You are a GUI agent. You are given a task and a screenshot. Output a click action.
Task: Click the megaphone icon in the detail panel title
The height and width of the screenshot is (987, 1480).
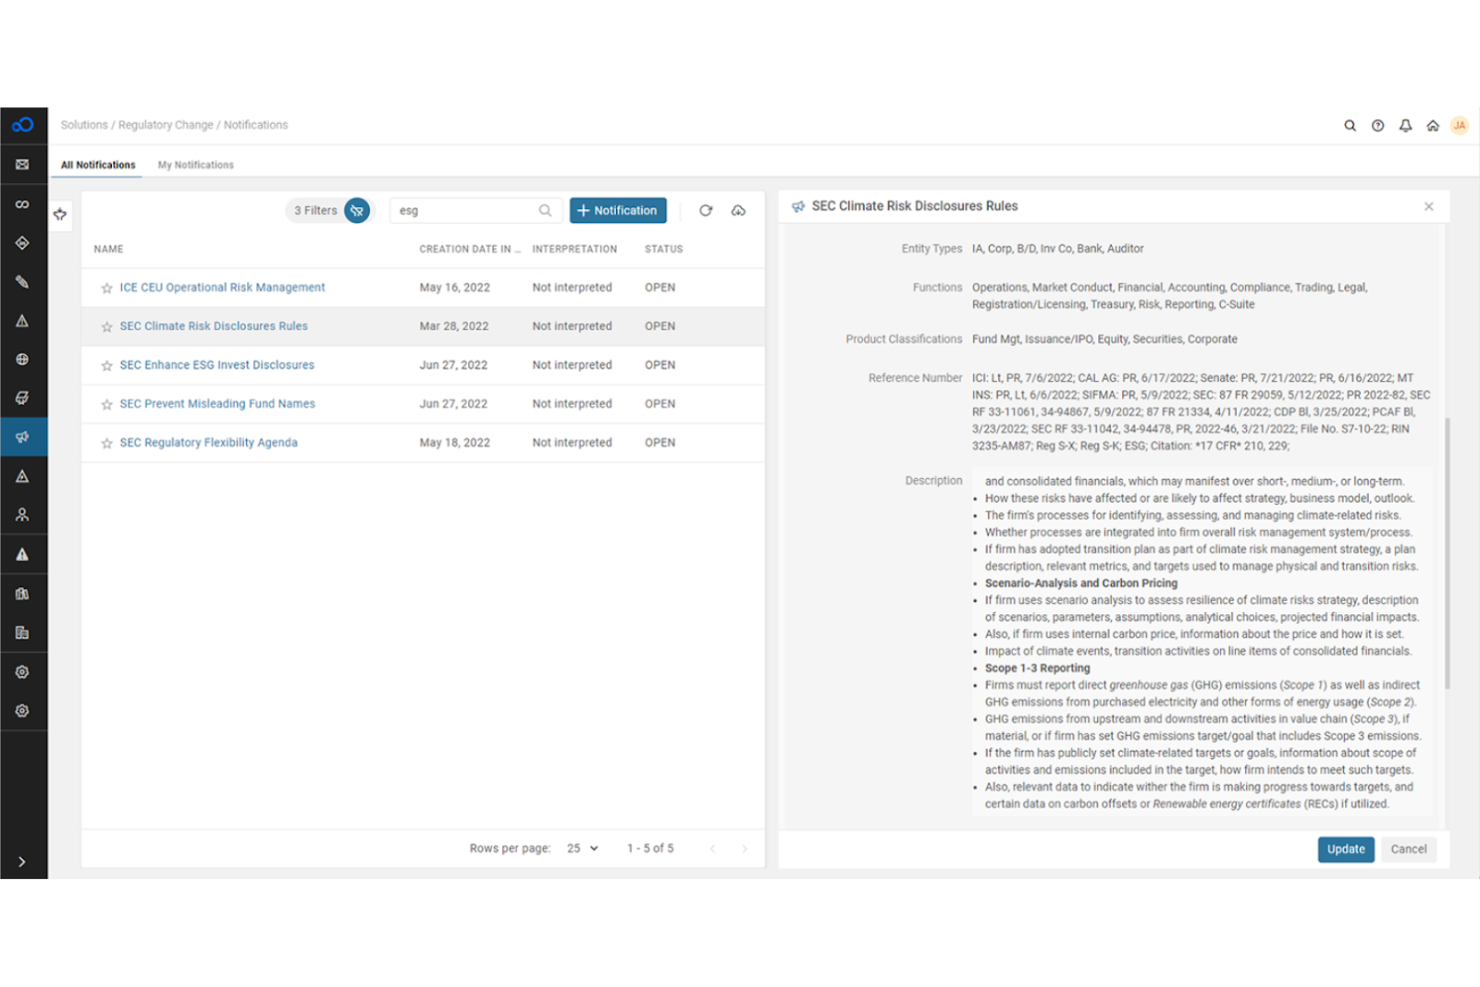[798, 207]
